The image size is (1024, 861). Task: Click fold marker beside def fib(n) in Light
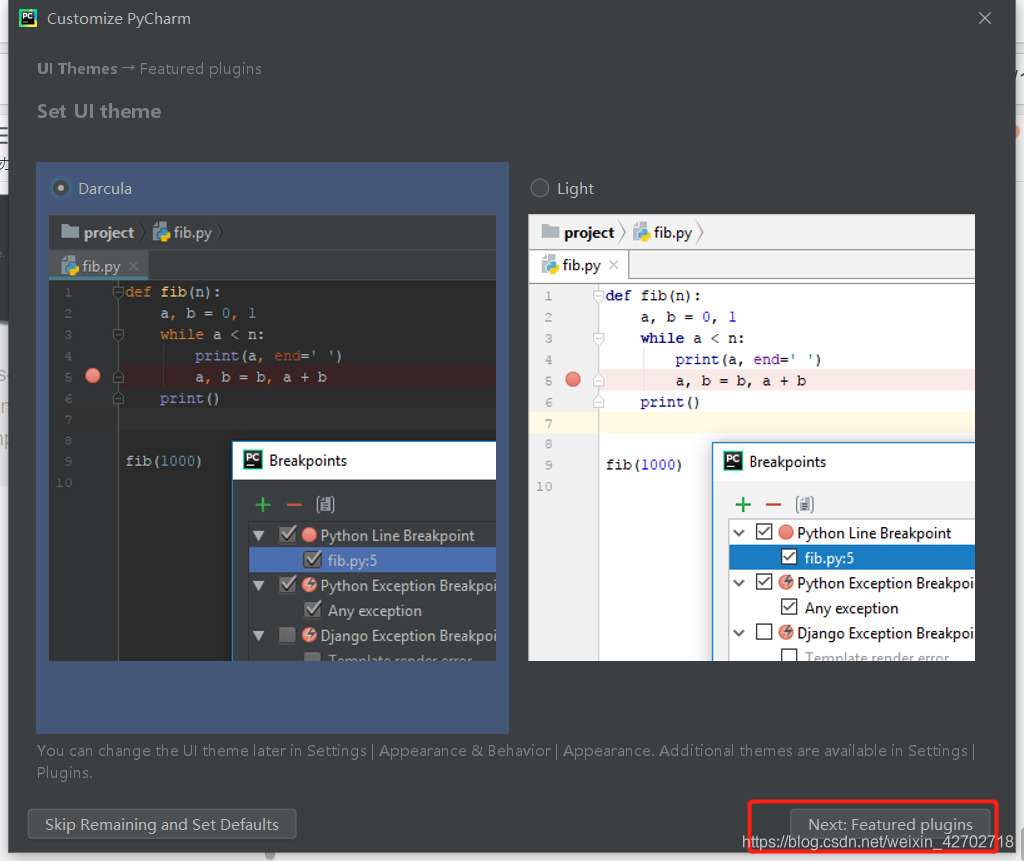pyautogui.click(x=598, y=296)
